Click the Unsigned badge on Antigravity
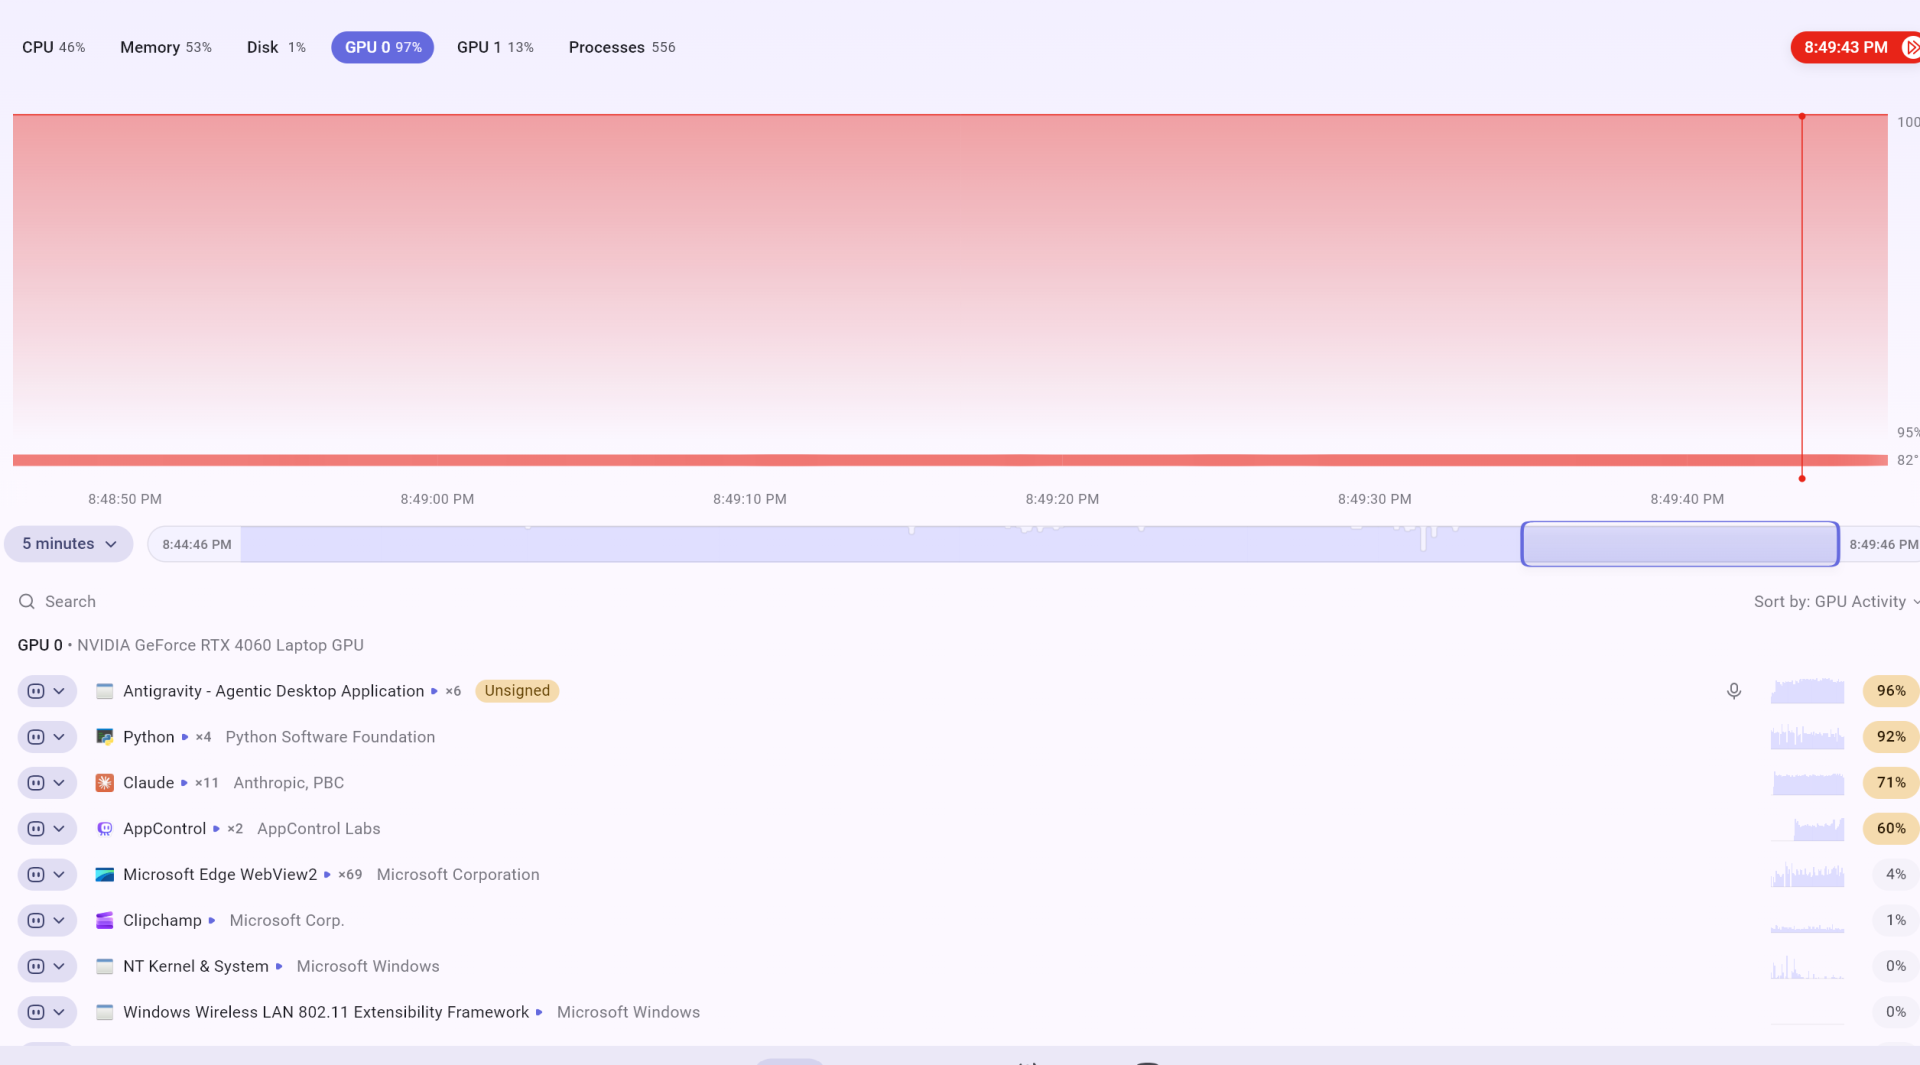Viewport: 1920px width, 1065px height. (517, 691)
